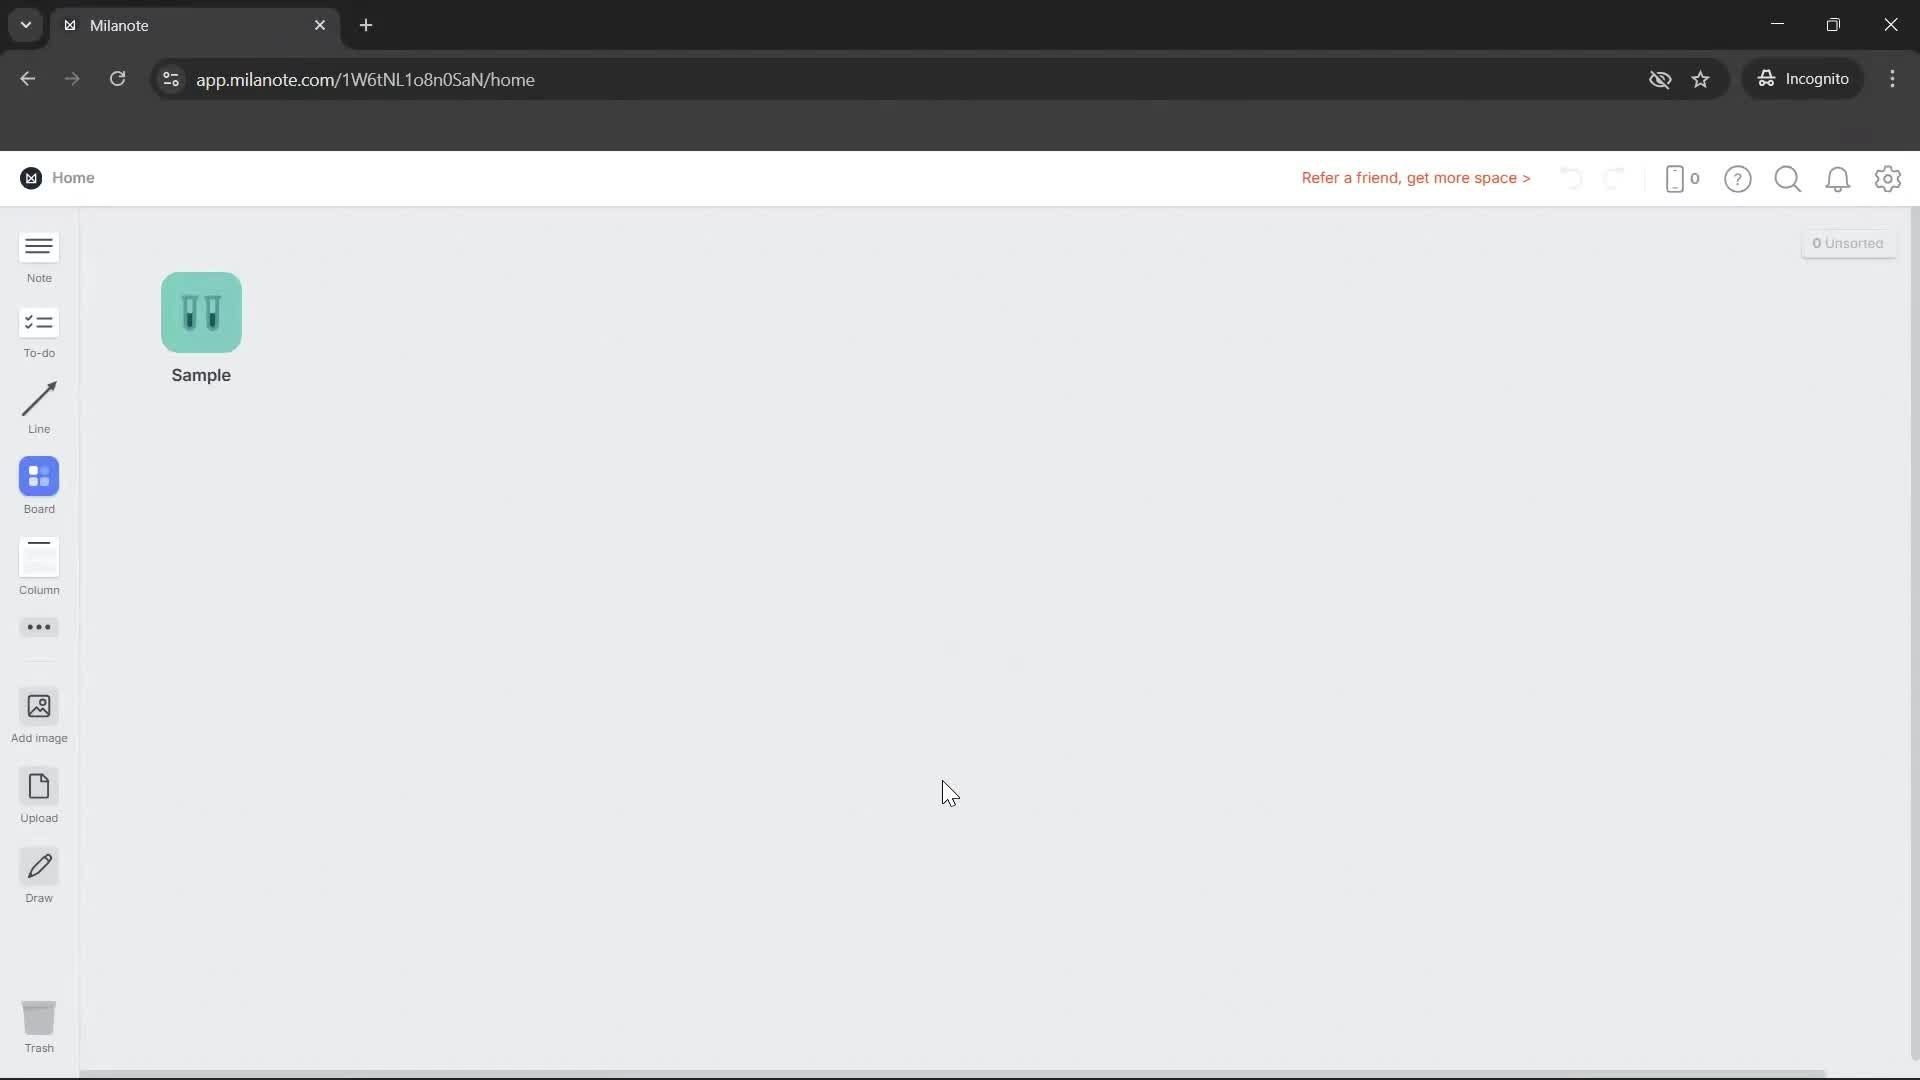Viewport: 1920px width, 1080px height.
Task: Expand more tools via the ellipsis
Action: pos(38,627)
